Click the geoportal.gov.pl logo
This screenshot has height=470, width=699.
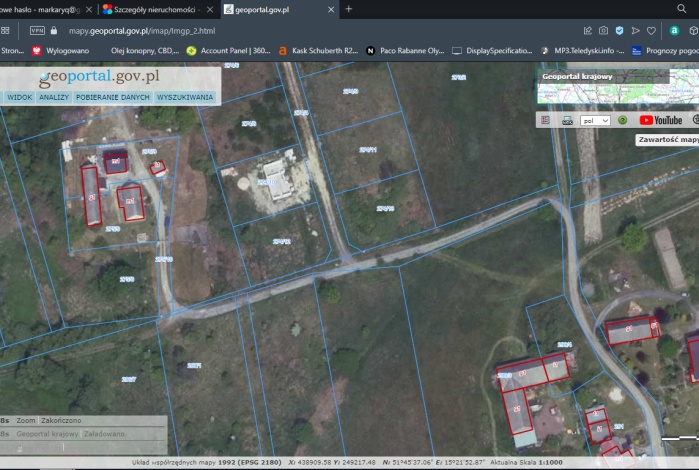[x=99, y=77]
